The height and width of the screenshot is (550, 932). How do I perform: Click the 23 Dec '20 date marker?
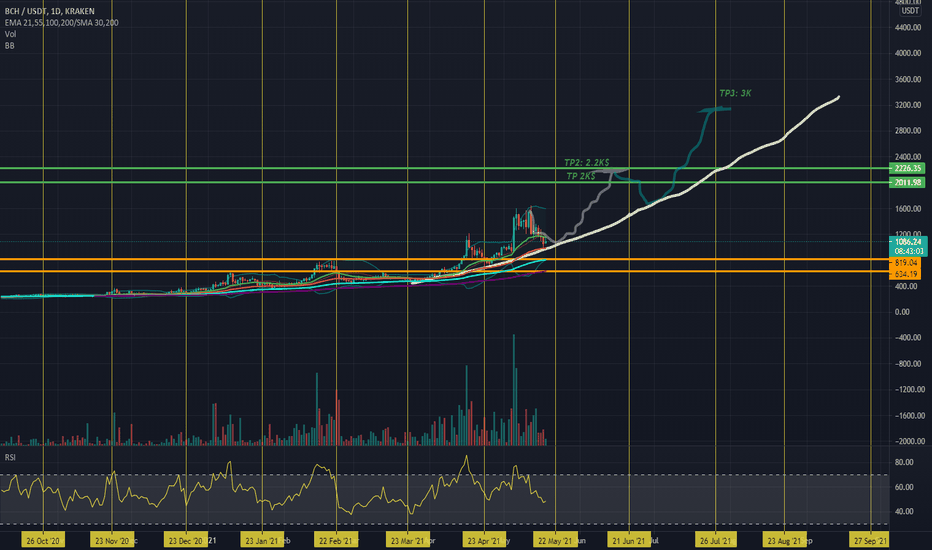(x=185, y=540)
